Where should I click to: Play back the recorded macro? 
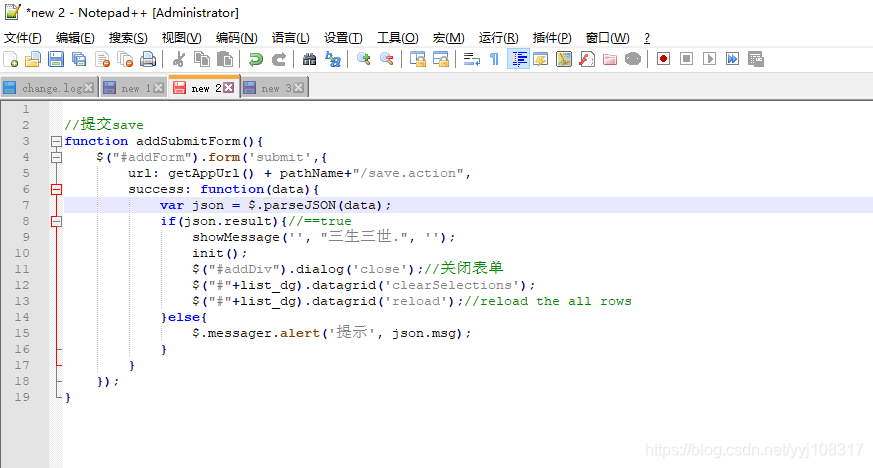[x=709, y=59]
